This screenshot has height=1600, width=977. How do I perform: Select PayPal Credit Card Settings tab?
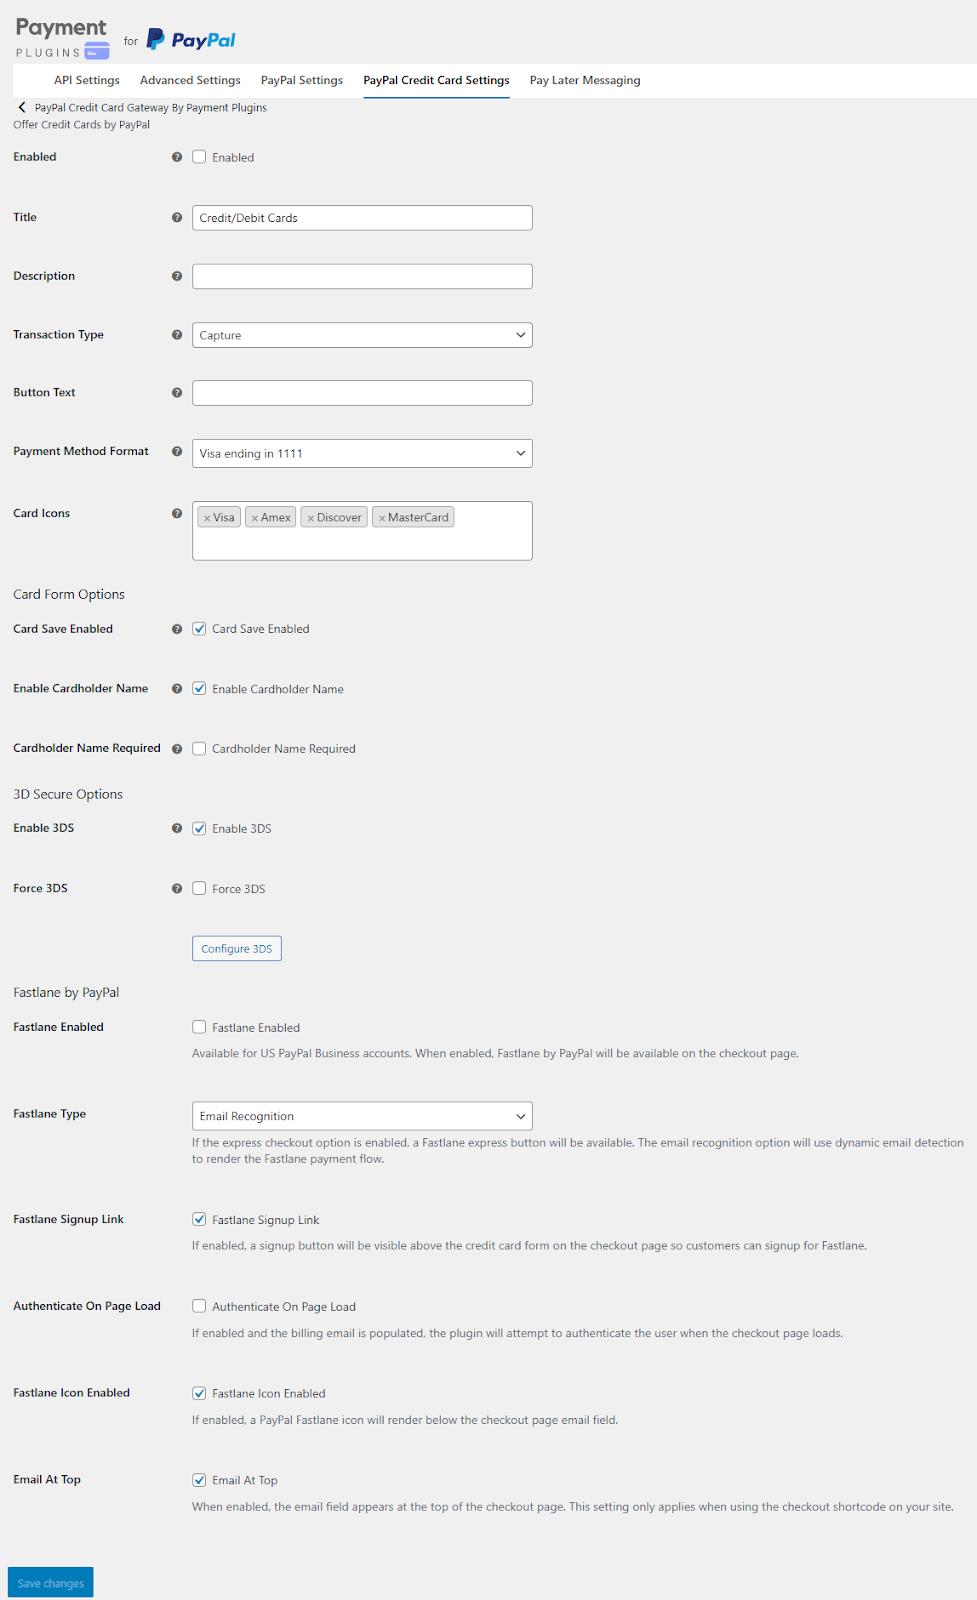pos(436,80)
